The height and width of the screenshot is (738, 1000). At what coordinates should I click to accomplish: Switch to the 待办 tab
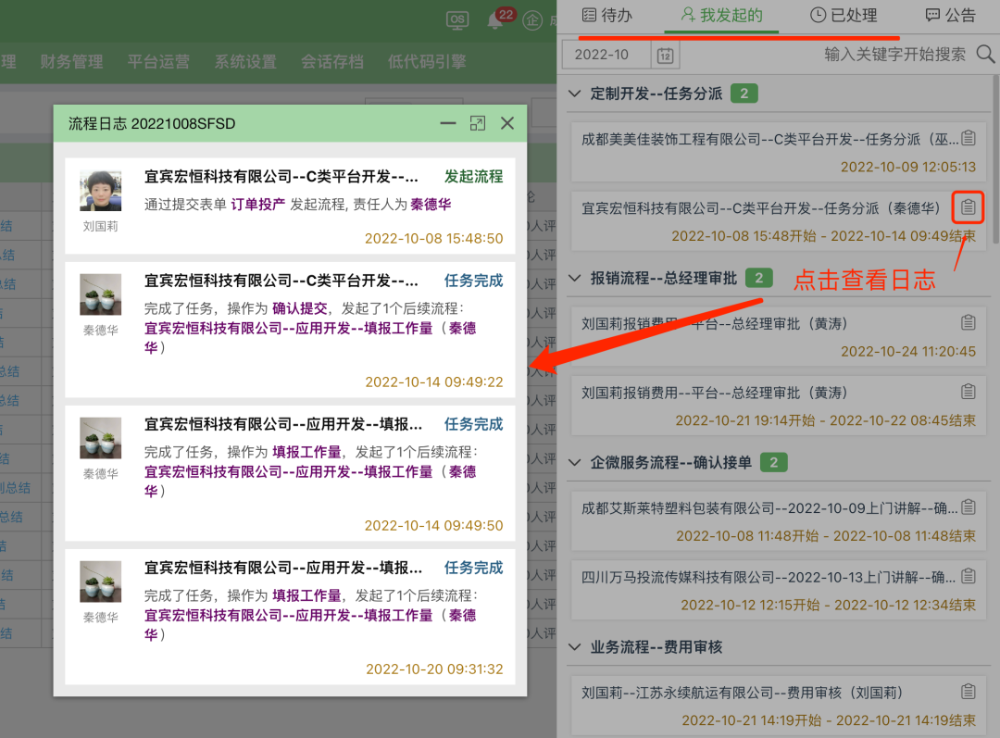pos(607,15)
